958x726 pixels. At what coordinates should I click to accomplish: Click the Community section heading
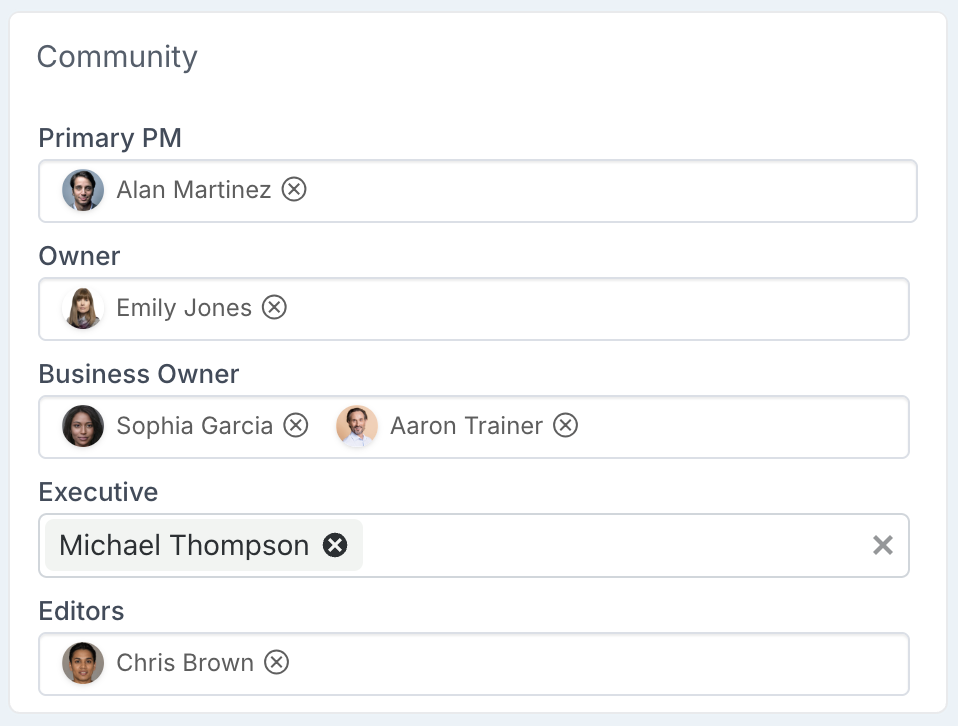117,57
